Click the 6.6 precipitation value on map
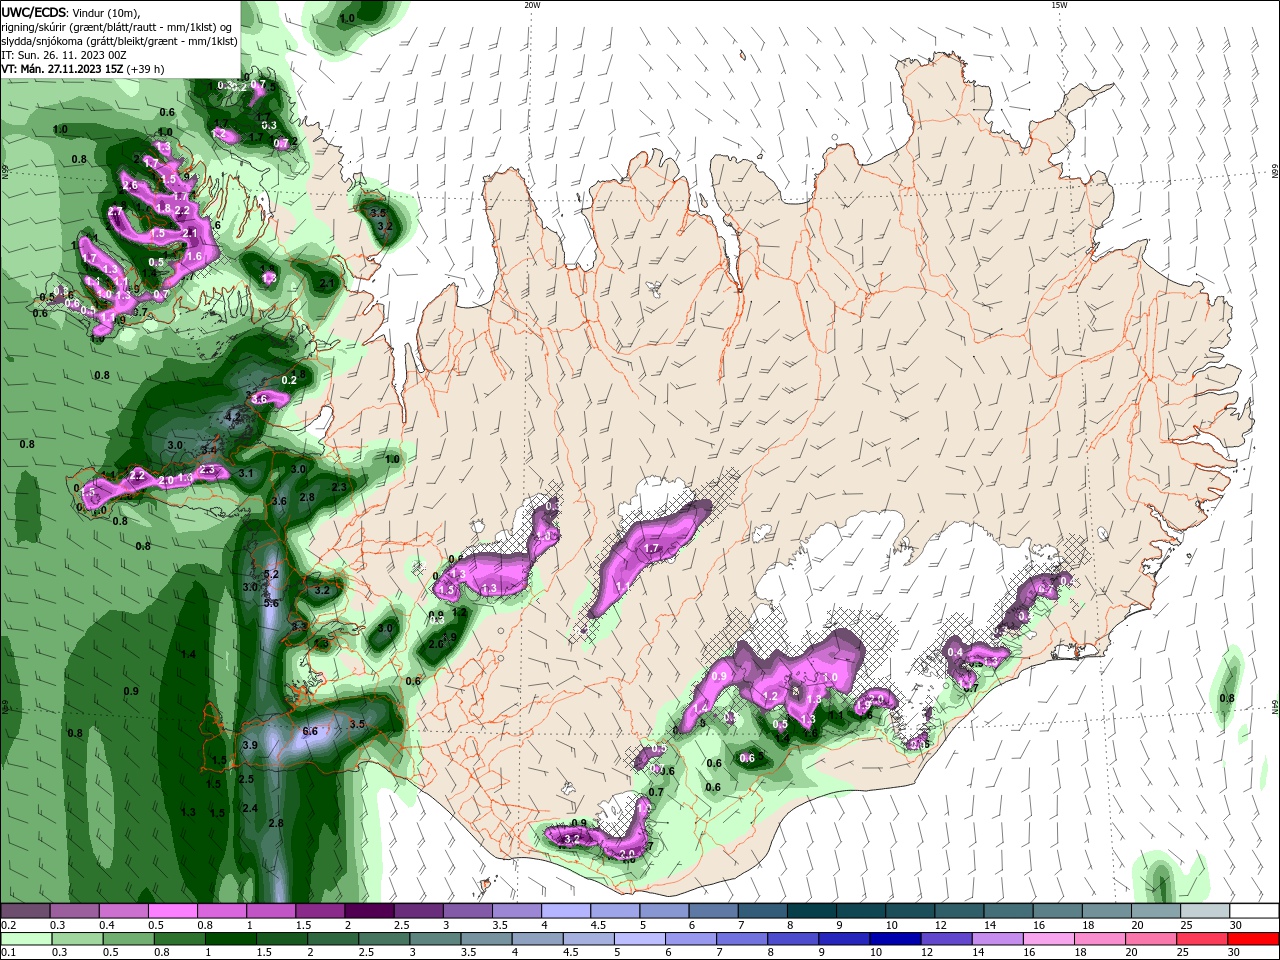 click(x=310, y=731)
